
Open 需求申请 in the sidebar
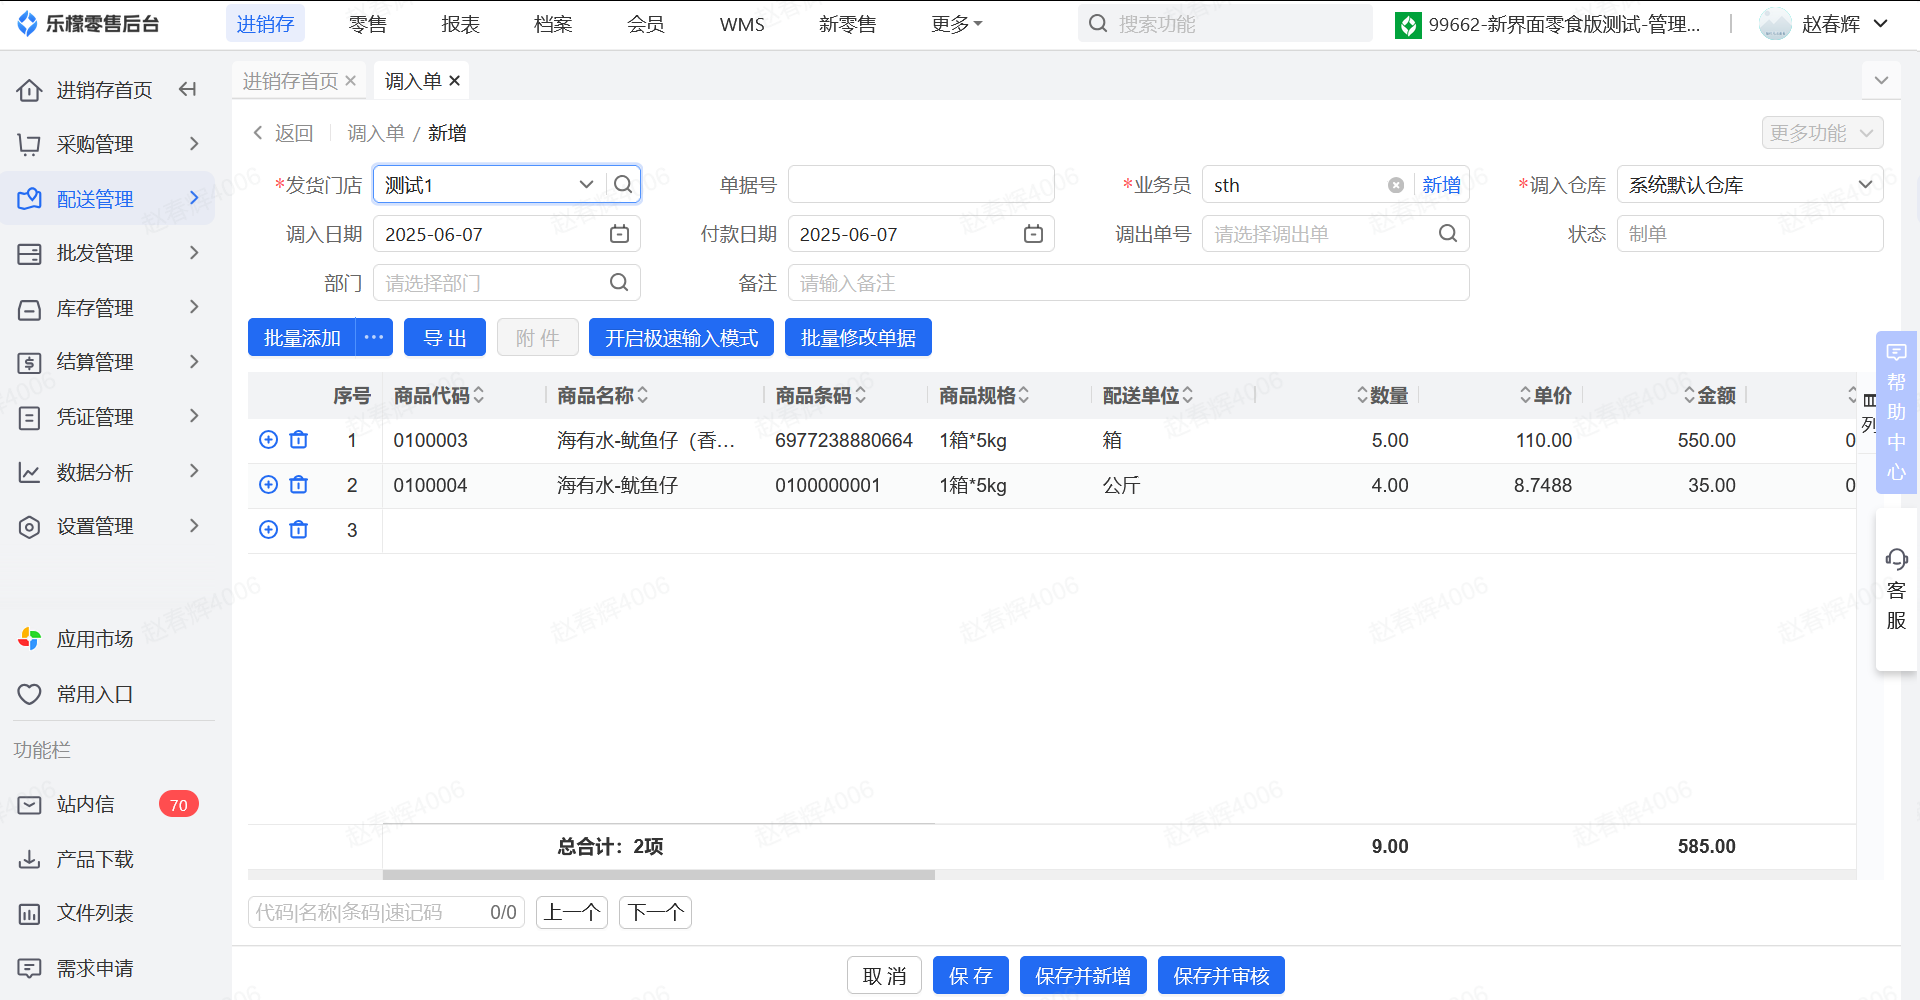[x=95, y=968]
